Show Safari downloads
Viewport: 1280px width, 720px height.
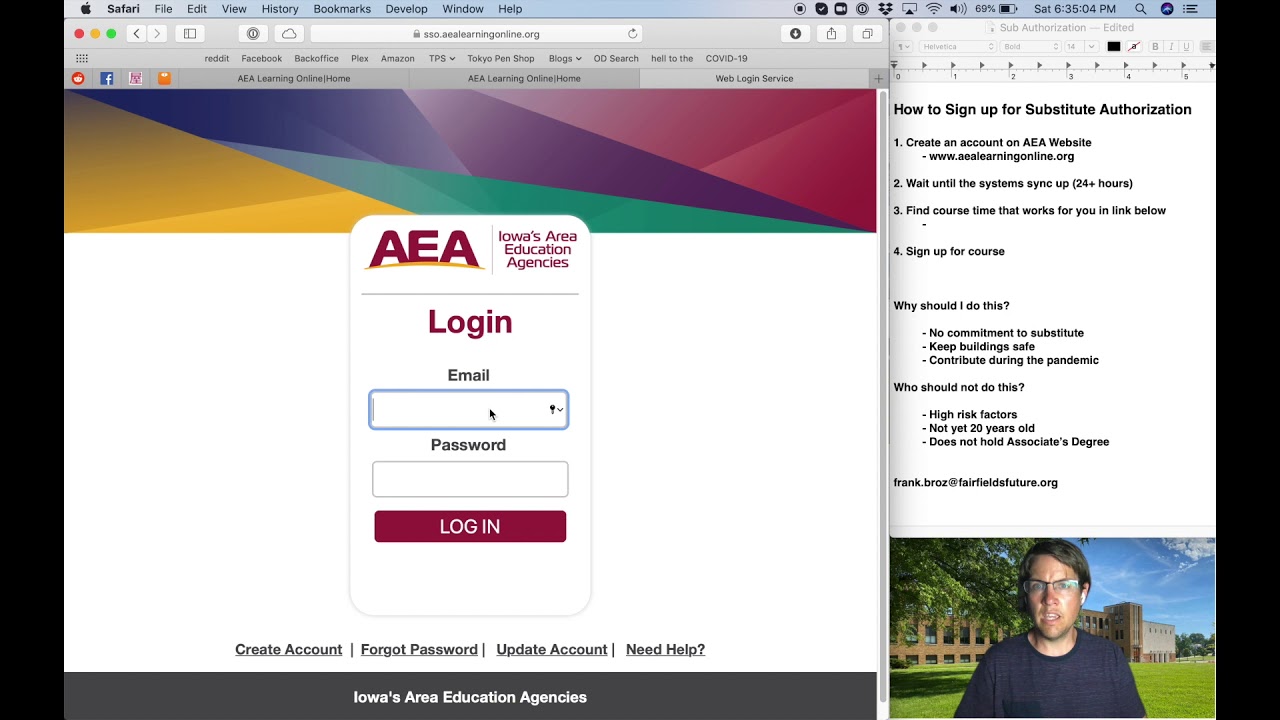(795, 34)
